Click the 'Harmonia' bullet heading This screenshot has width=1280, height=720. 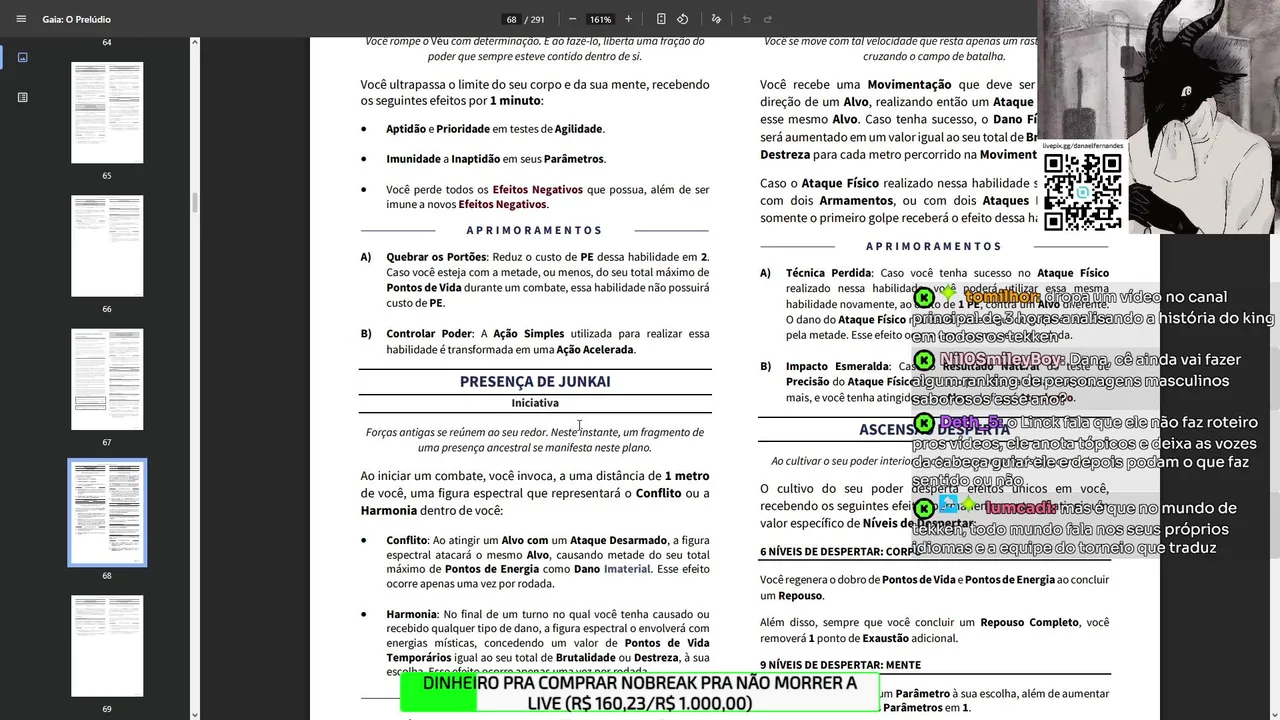411,614
